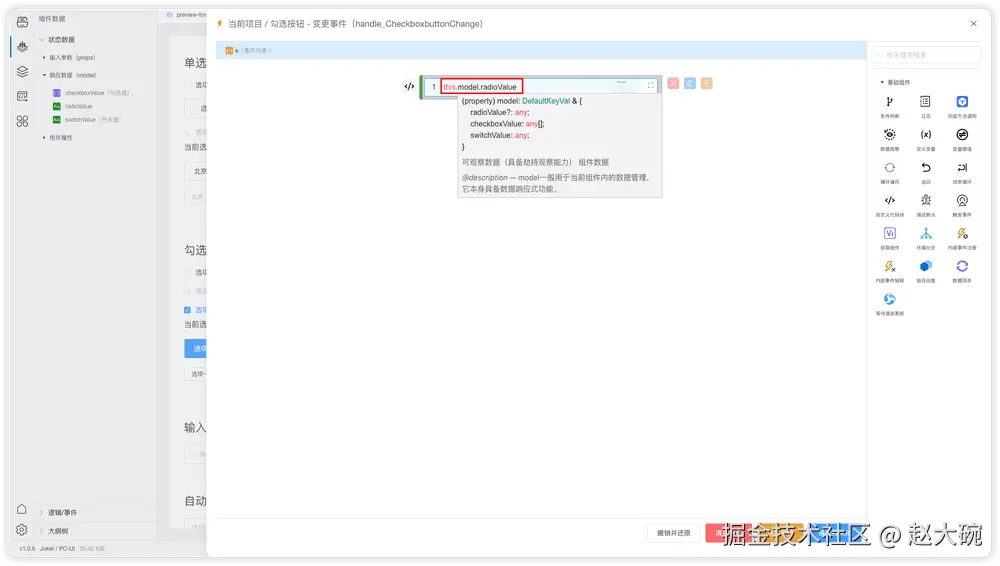The image size is (1000, 566).
Task: Expand the code editor to fullscreen
Action: (x=651, y=86)
